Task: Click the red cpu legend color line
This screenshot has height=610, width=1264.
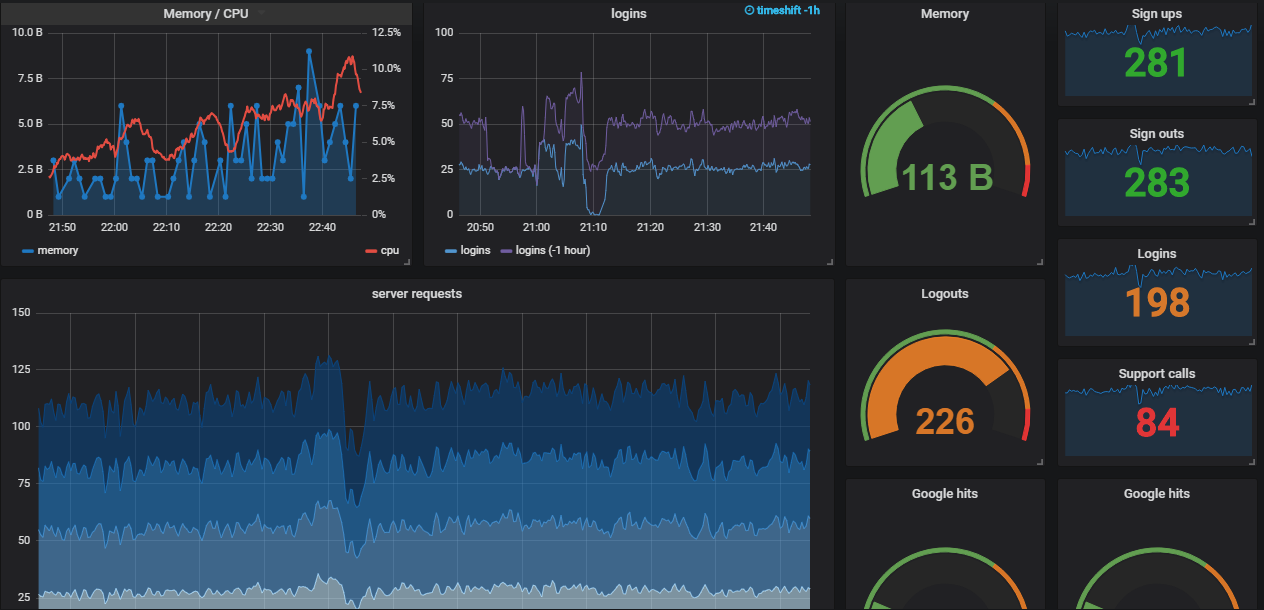Action: tap(371, 250)
